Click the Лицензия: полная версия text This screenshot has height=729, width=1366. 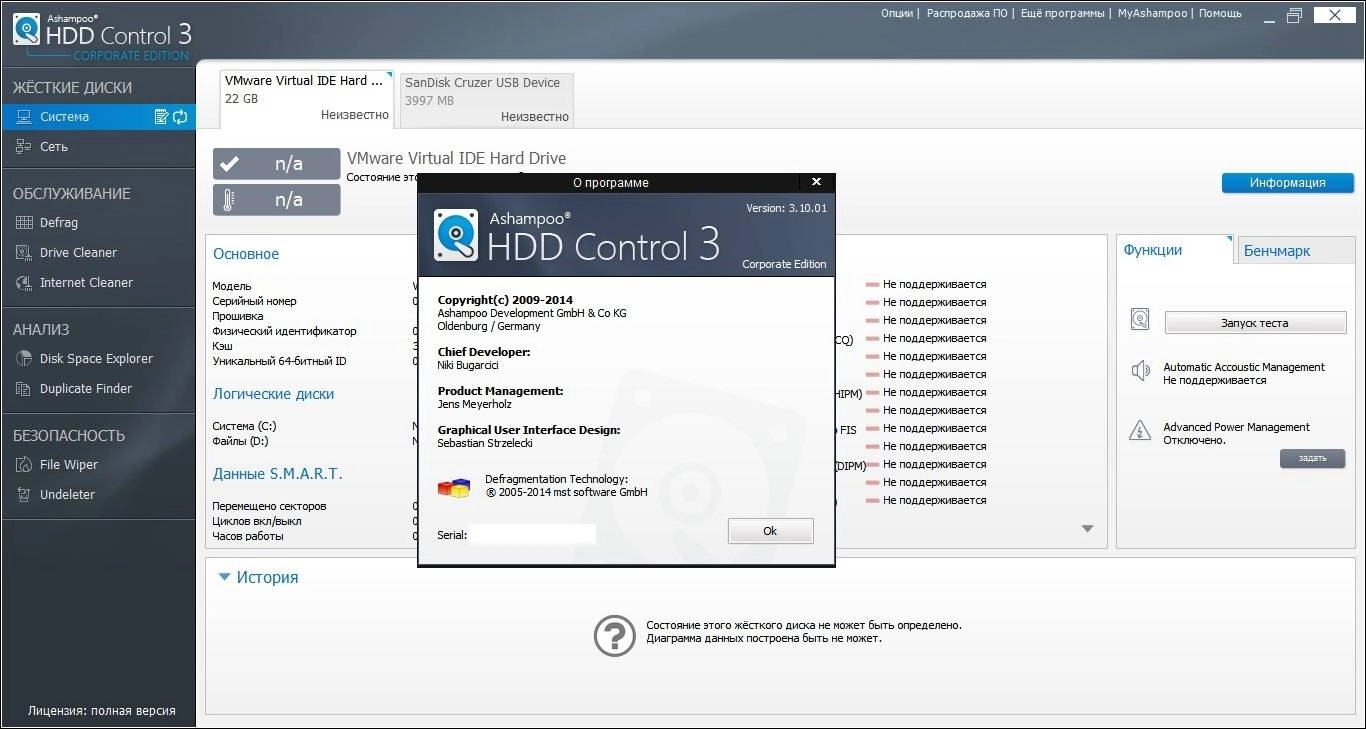tap(102, 711)
